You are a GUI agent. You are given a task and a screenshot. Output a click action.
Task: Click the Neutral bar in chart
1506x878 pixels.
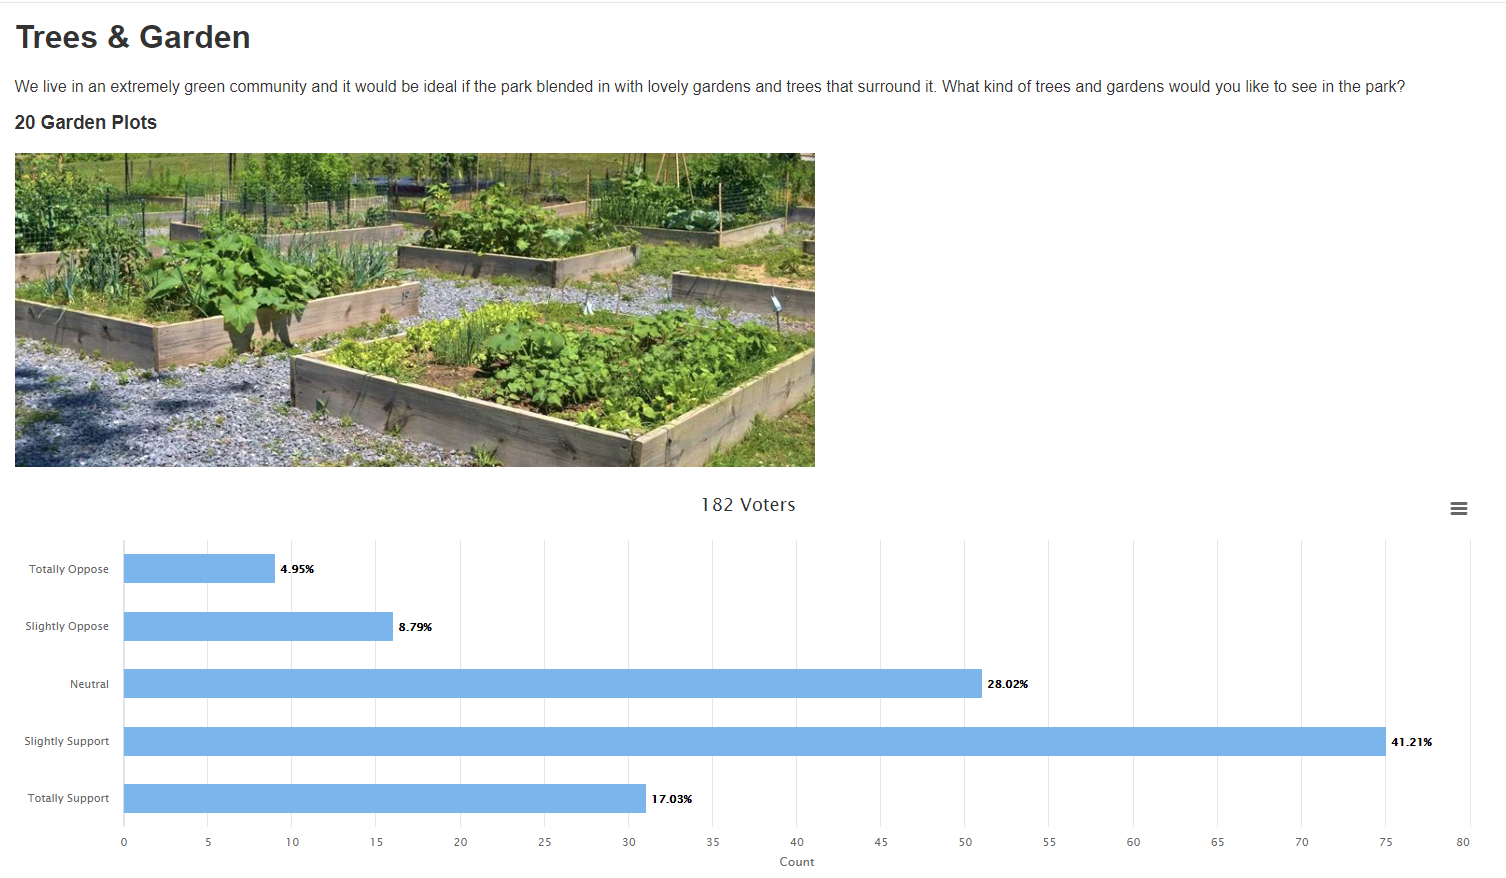553,684
